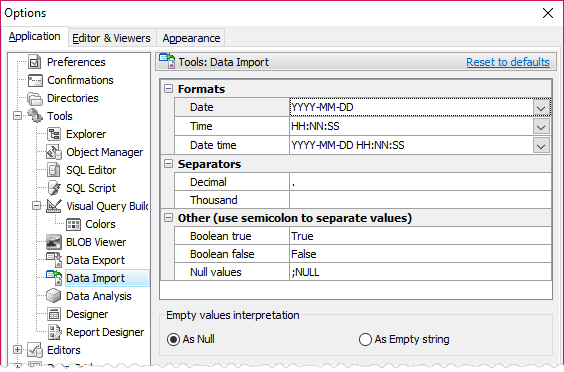The width and height of the screenshot is (564, 372).
Task: Open the Explorer options page
Action: click(86, 134)
